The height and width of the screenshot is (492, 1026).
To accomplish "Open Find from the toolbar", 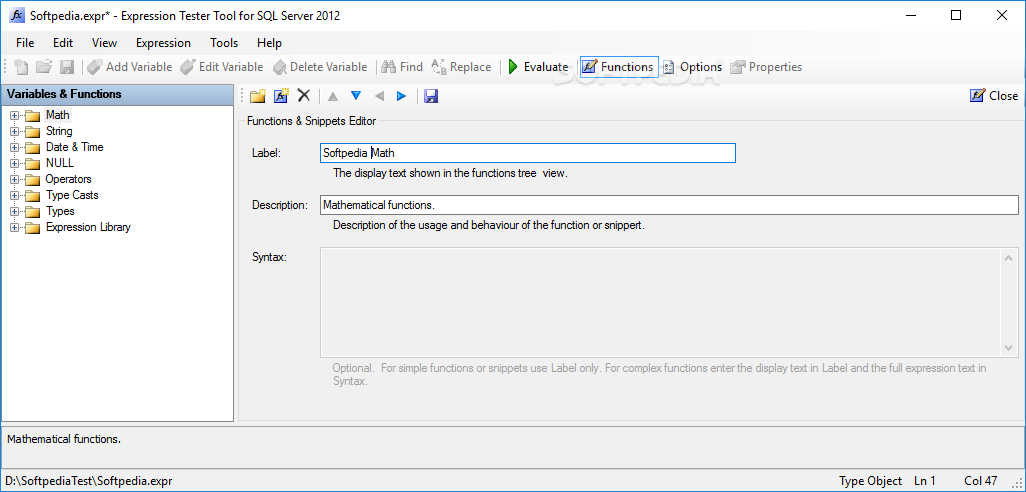I will pos(402,67).
